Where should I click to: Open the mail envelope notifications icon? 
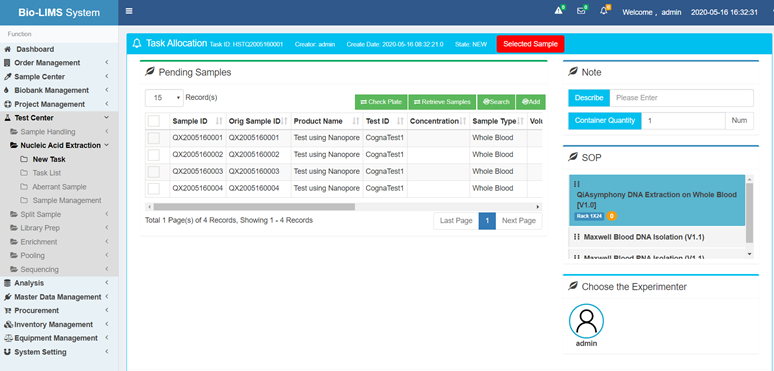pos(581,11)
